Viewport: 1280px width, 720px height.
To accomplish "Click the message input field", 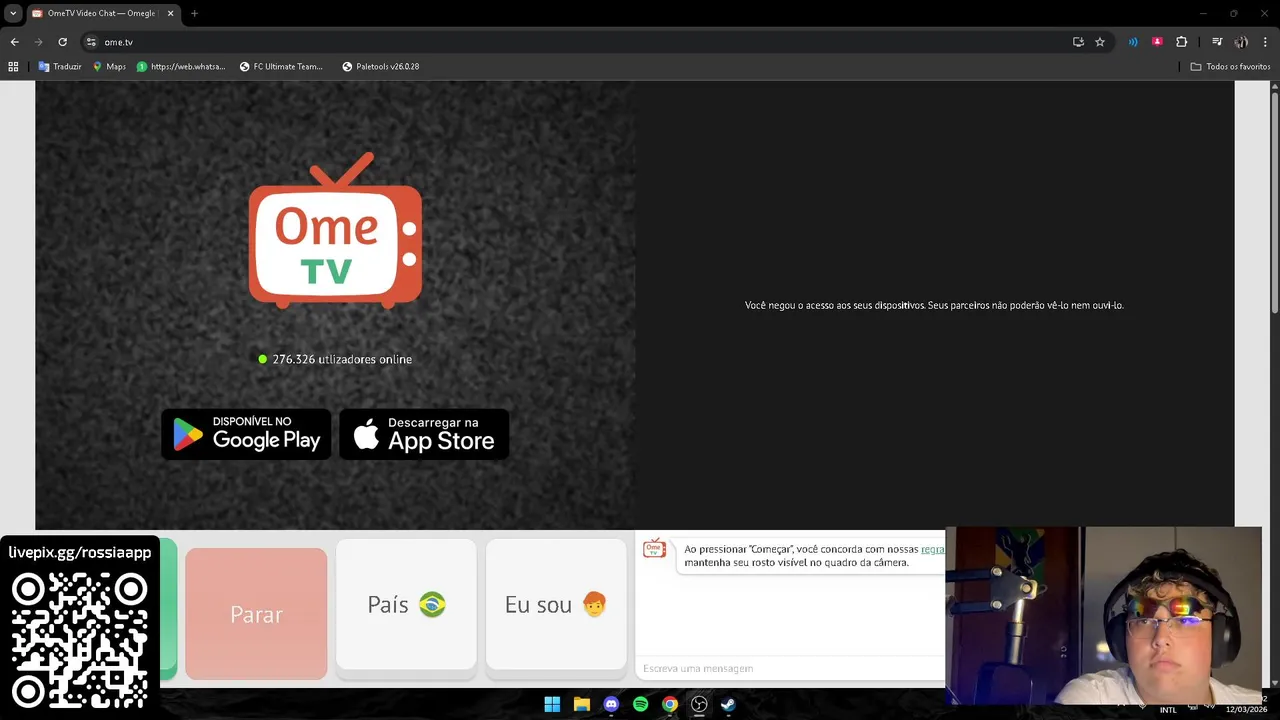I will pos(790,668).
